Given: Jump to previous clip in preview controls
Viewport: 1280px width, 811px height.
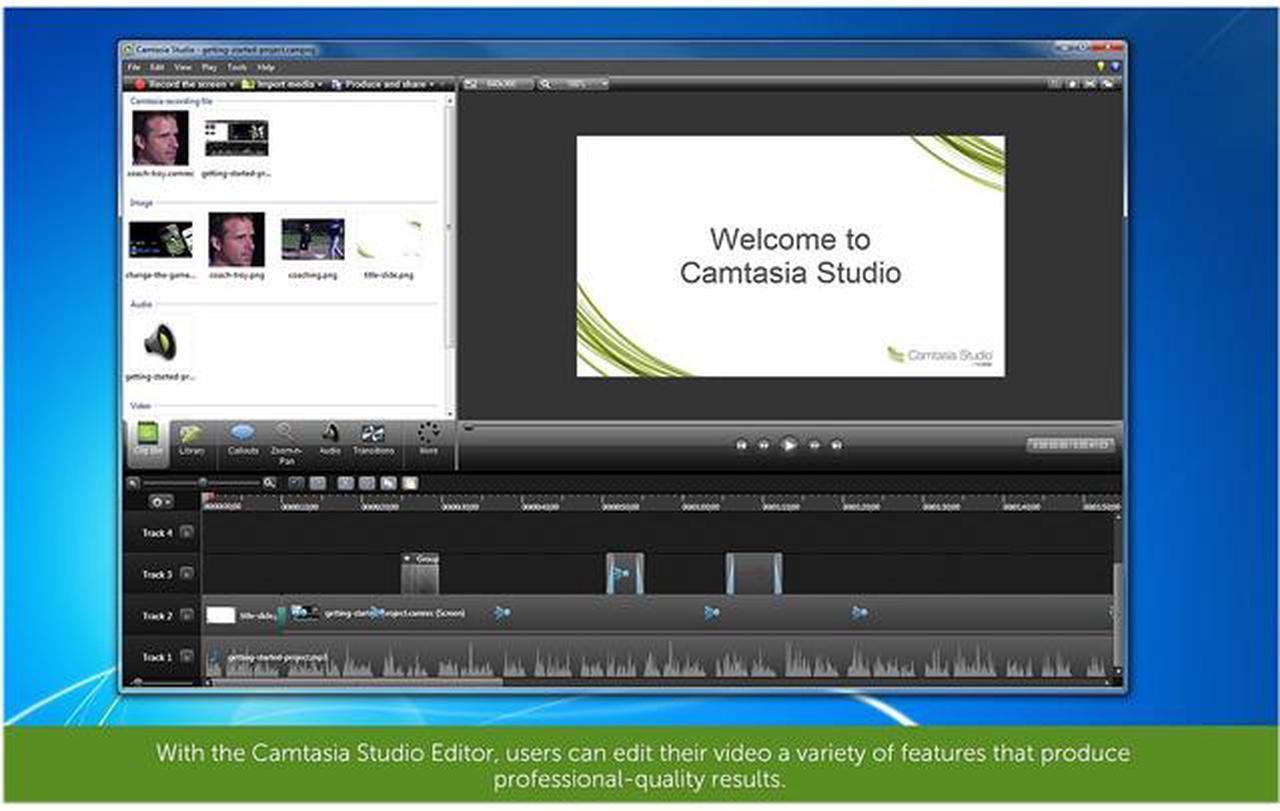Looking at the screenshot, I should [x=741, y=446].
